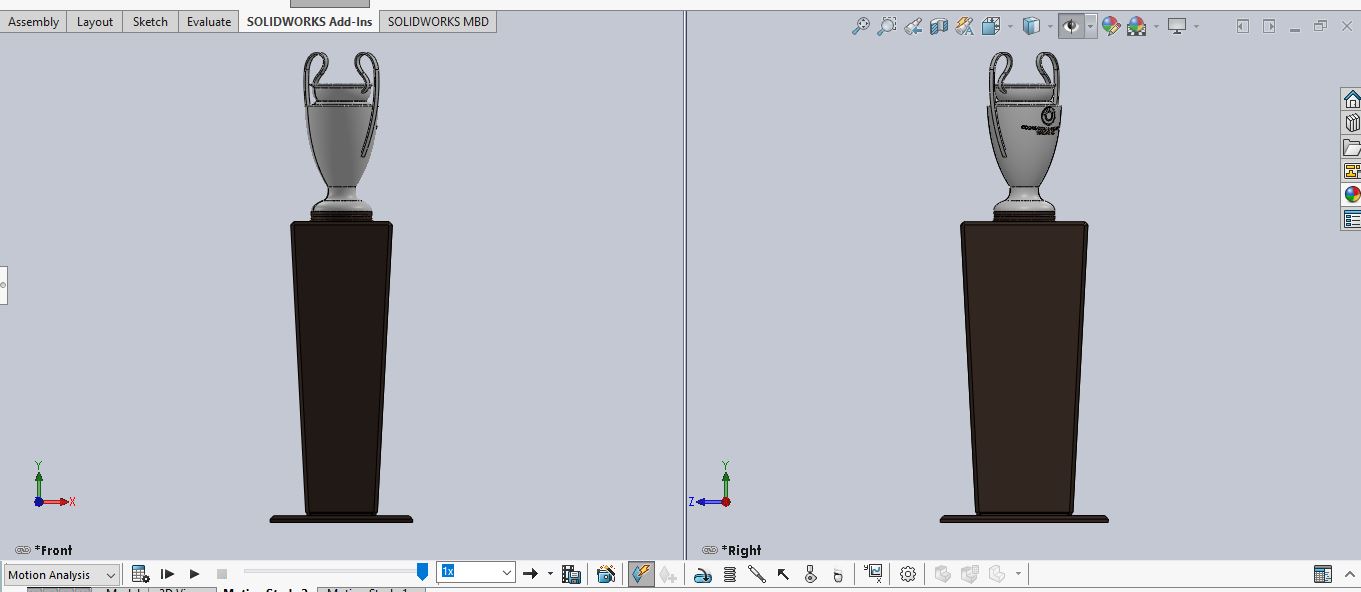Viewport: 1361px width, 592px height.
Task: Toggle linked-view icon beside *Front
Action: point(23,550)
